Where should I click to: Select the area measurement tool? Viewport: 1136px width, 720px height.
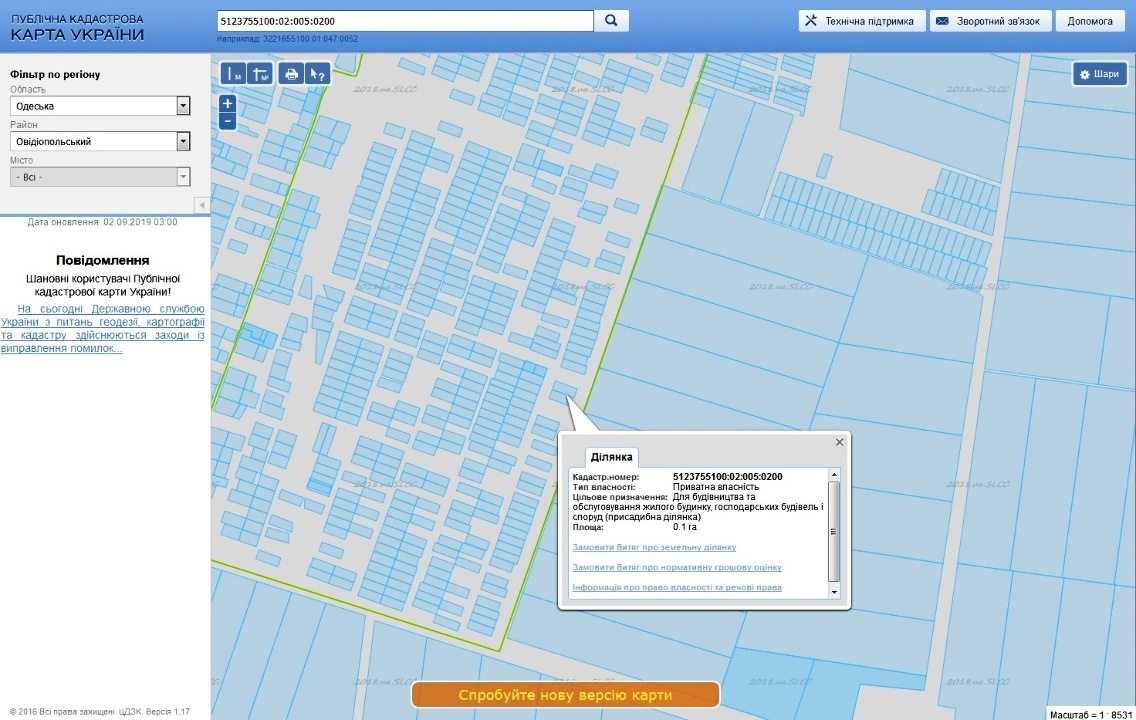260,73
